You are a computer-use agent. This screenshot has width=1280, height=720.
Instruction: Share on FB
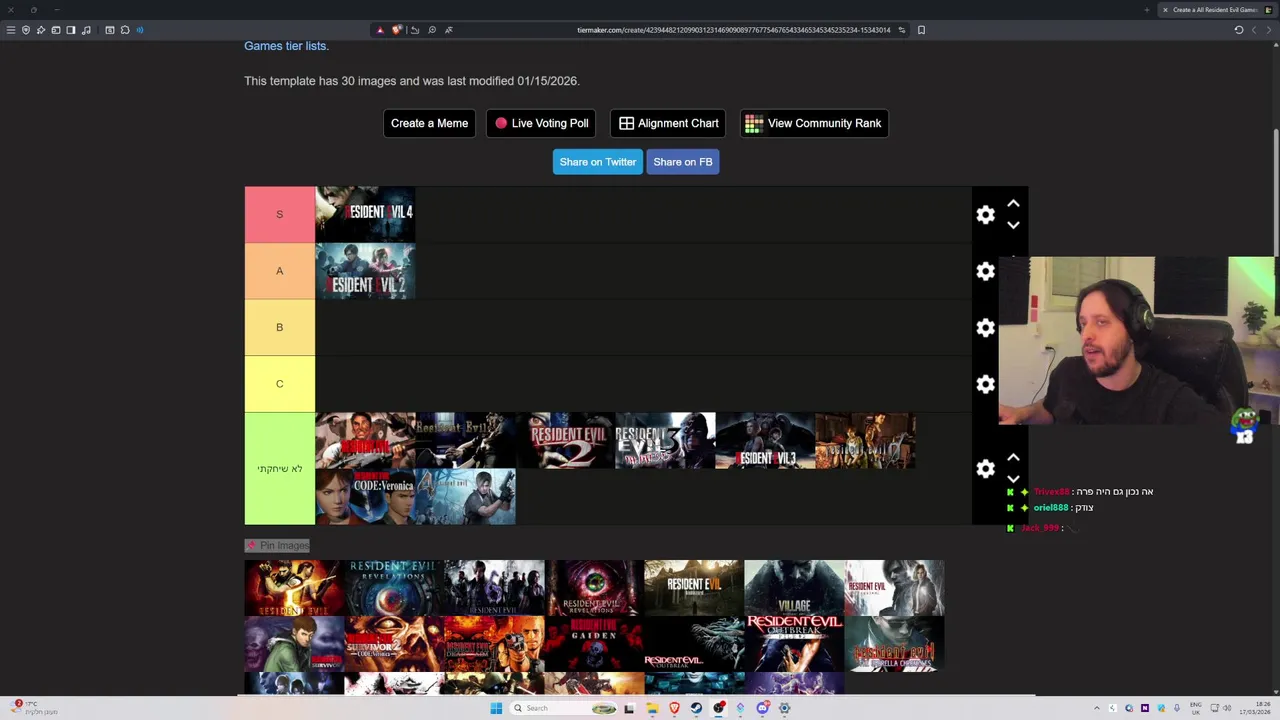tap(683, 162)
